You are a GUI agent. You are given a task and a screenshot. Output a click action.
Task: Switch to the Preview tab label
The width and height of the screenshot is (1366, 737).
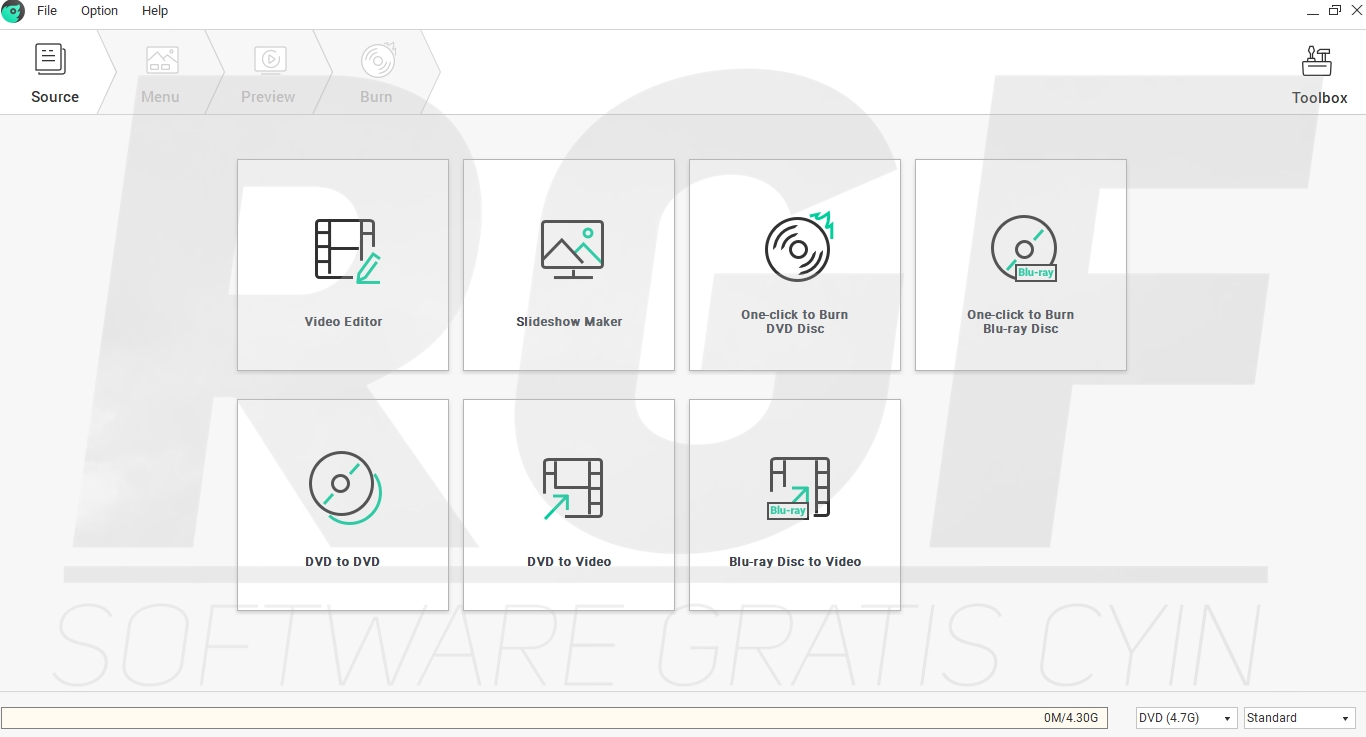click(x=268, y=97)
